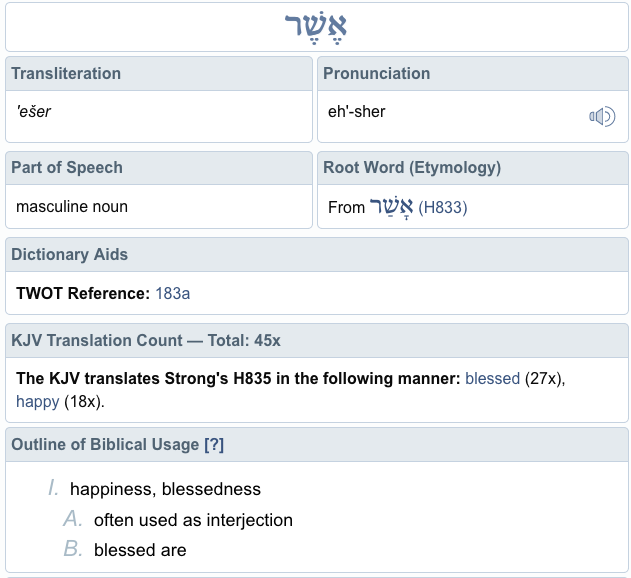Select the "happiness, blessedness" outline entry

coord(165,489)
